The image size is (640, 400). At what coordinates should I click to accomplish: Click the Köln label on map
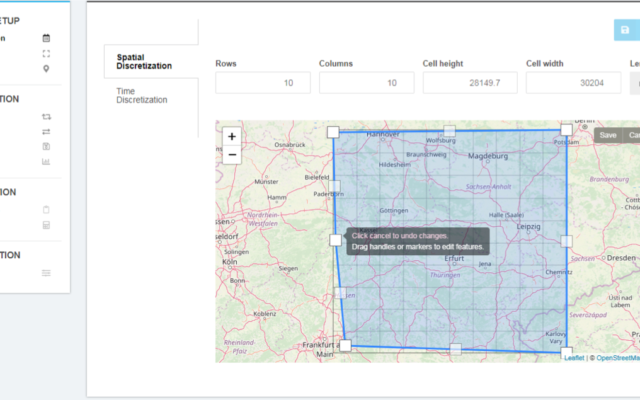pos(230,262)
